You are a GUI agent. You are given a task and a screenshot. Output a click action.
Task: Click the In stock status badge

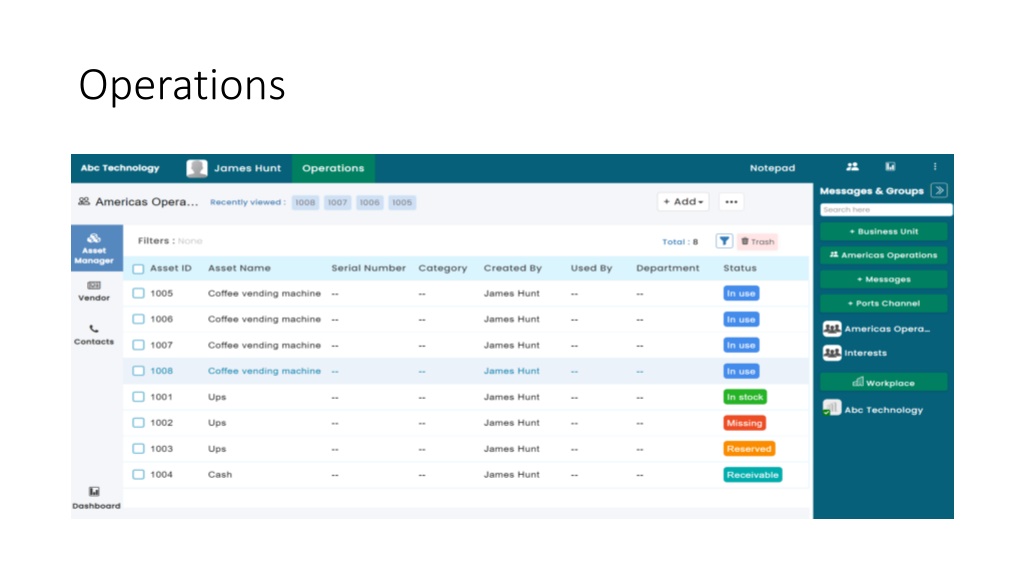745,396
